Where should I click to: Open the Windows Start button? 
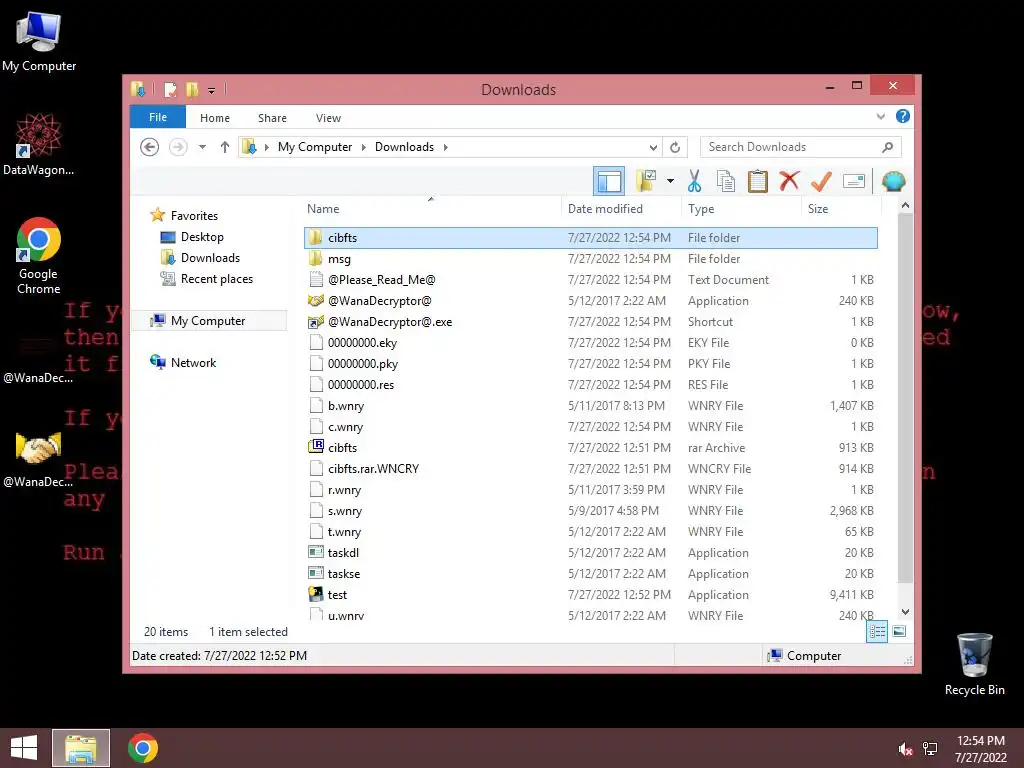(24, 748)
